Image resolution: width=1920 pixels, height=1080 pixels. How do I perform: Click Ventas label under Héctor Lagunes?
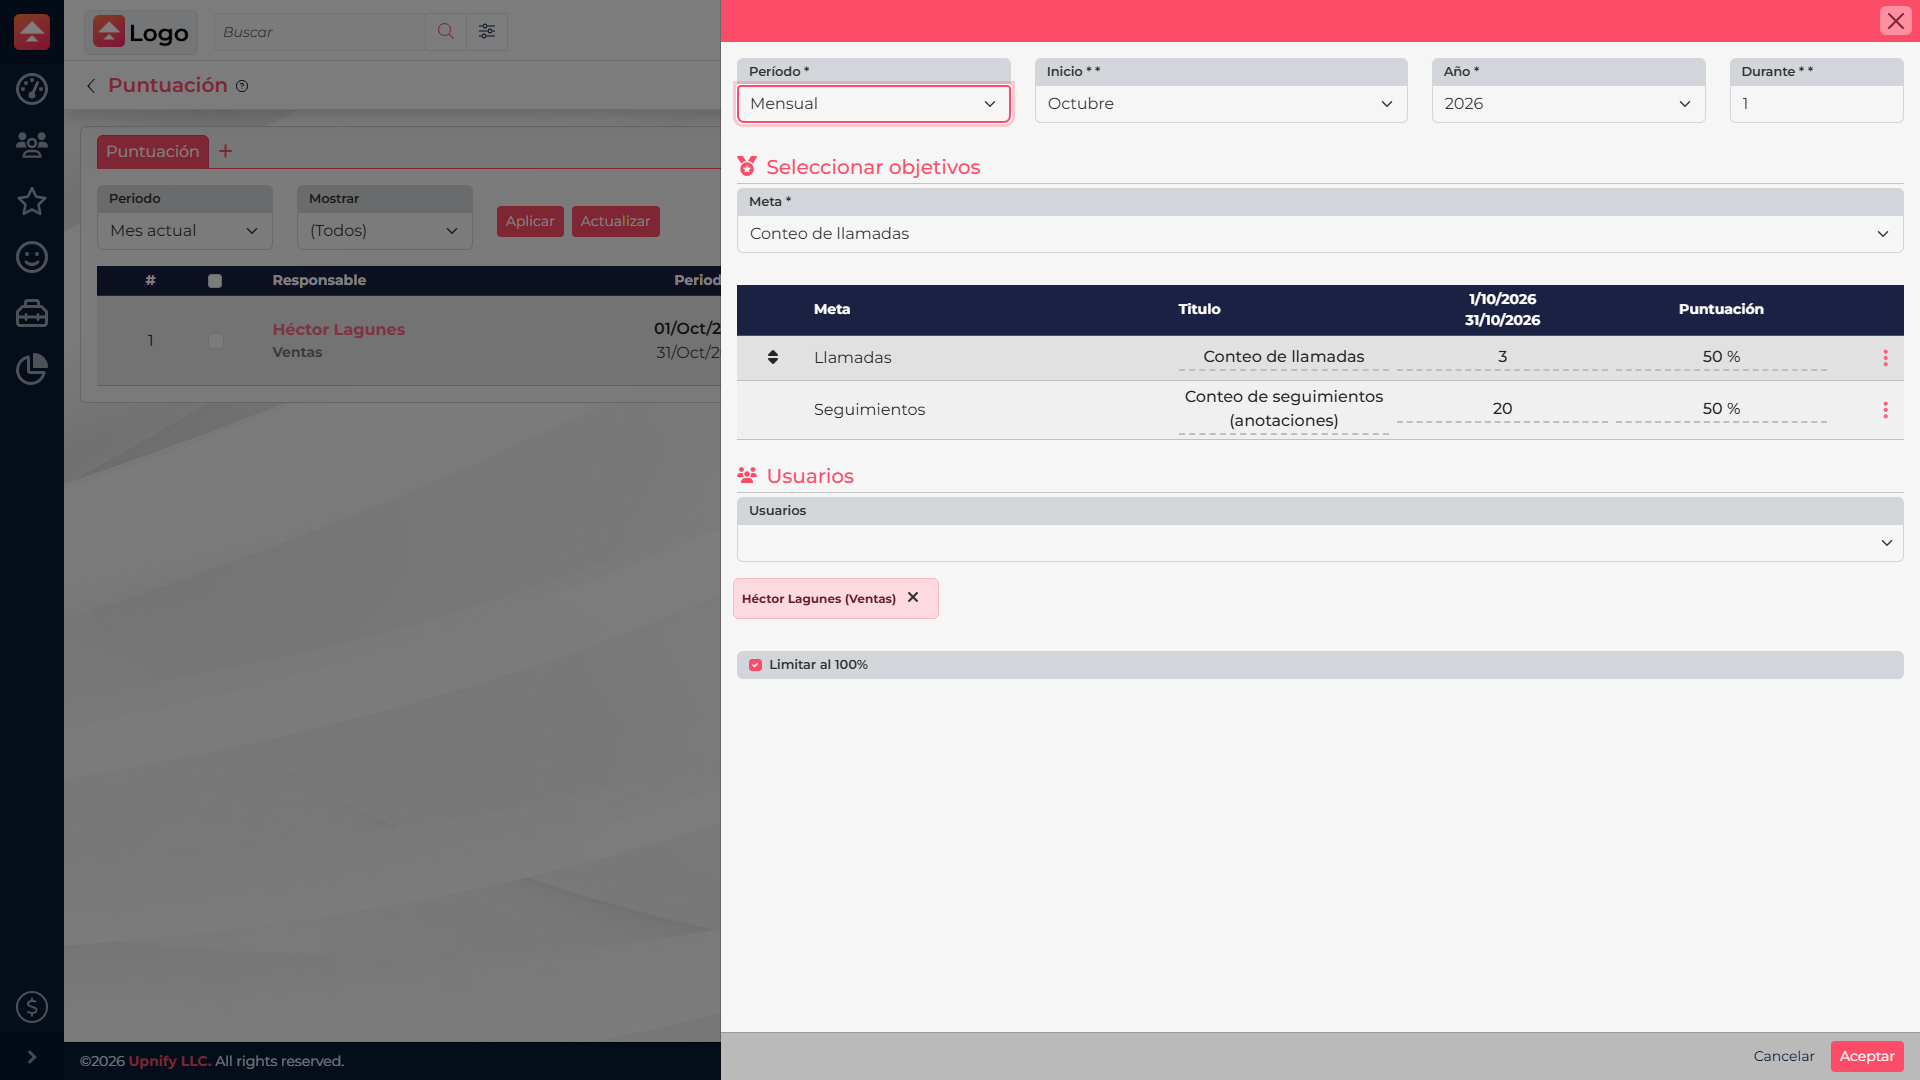(297, 352)
